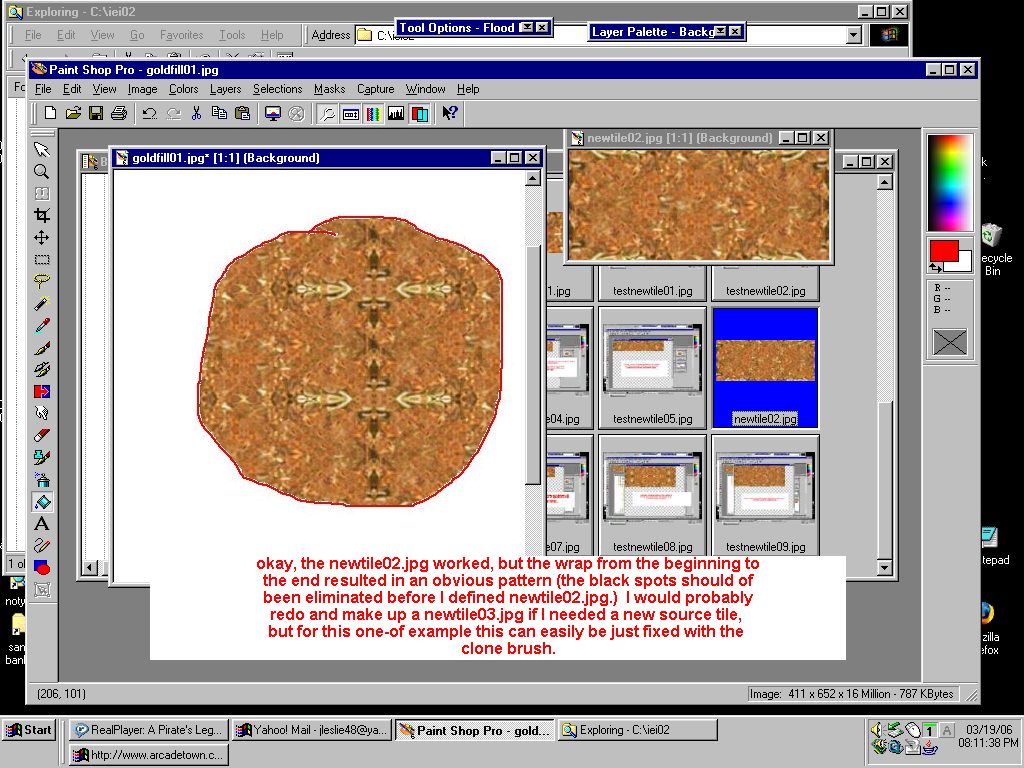This screenshot has height=768, width=1024.
Task: Select the Dropper tool
Action: point(42,326)
